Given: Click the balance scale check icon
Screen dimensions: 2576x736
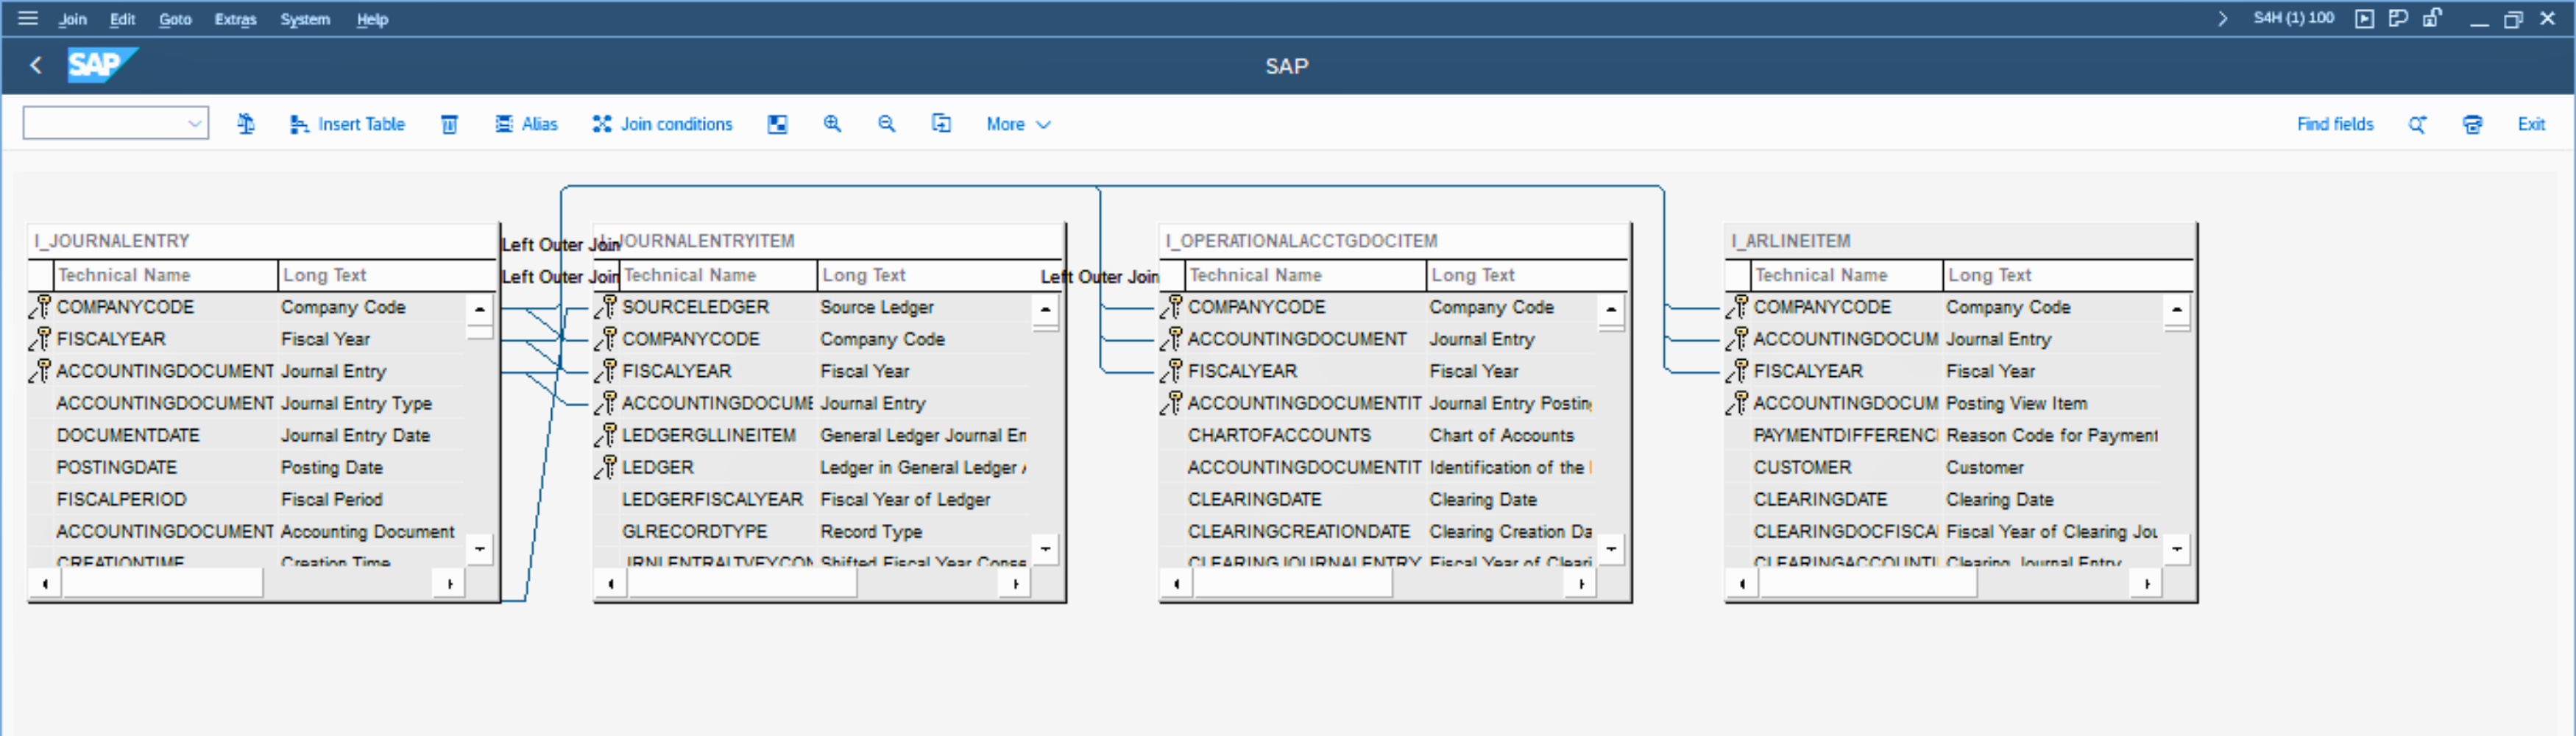Looking at the screenshot, I should tap(246, 124).
